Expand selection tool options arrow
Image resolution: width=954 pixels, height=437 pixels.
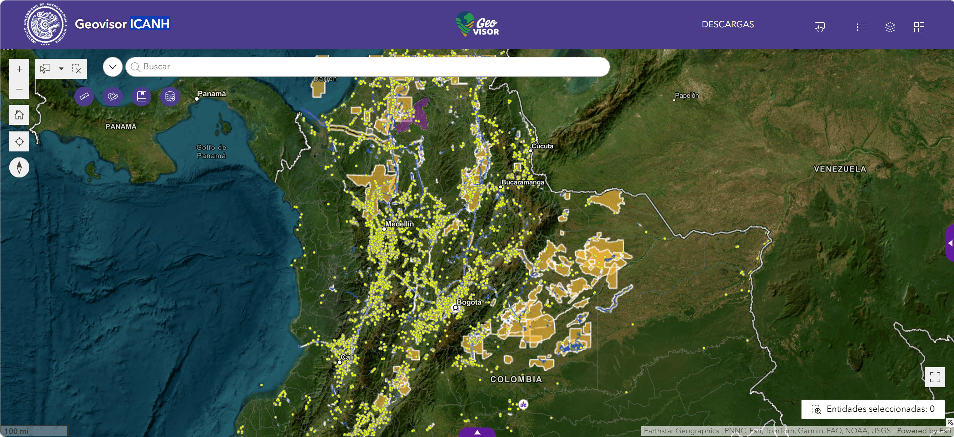point(61,69)
